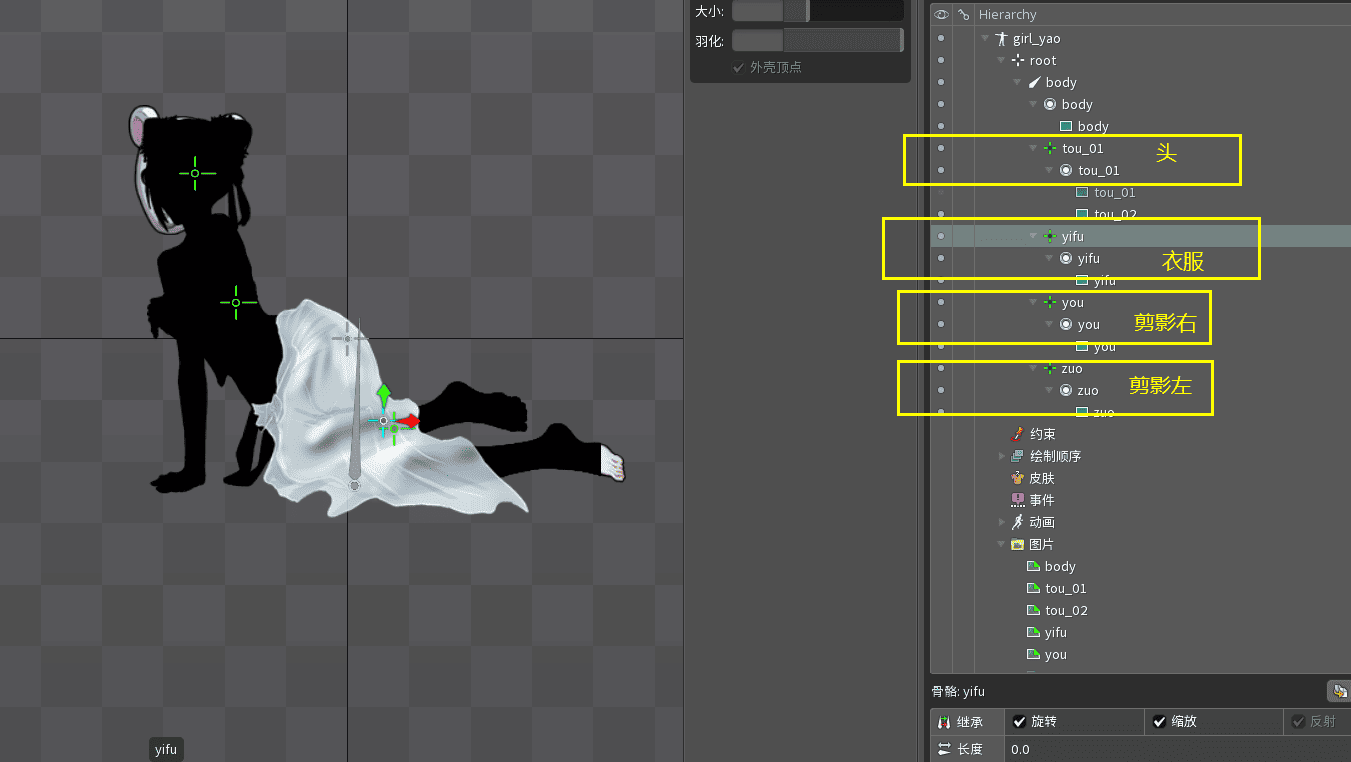Expand the 绘制顺序 draw order node
The width and height of the screenshot is (1351, 762).
[1002, 456]
